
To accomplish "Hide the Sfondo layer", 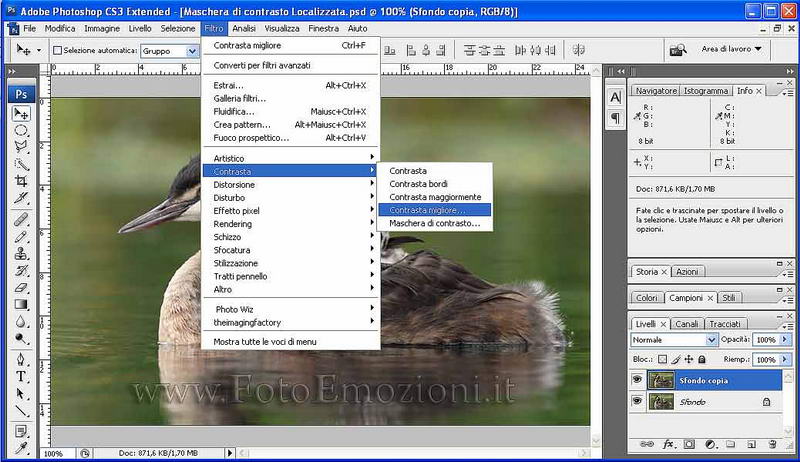I will (x=637, y=401).
